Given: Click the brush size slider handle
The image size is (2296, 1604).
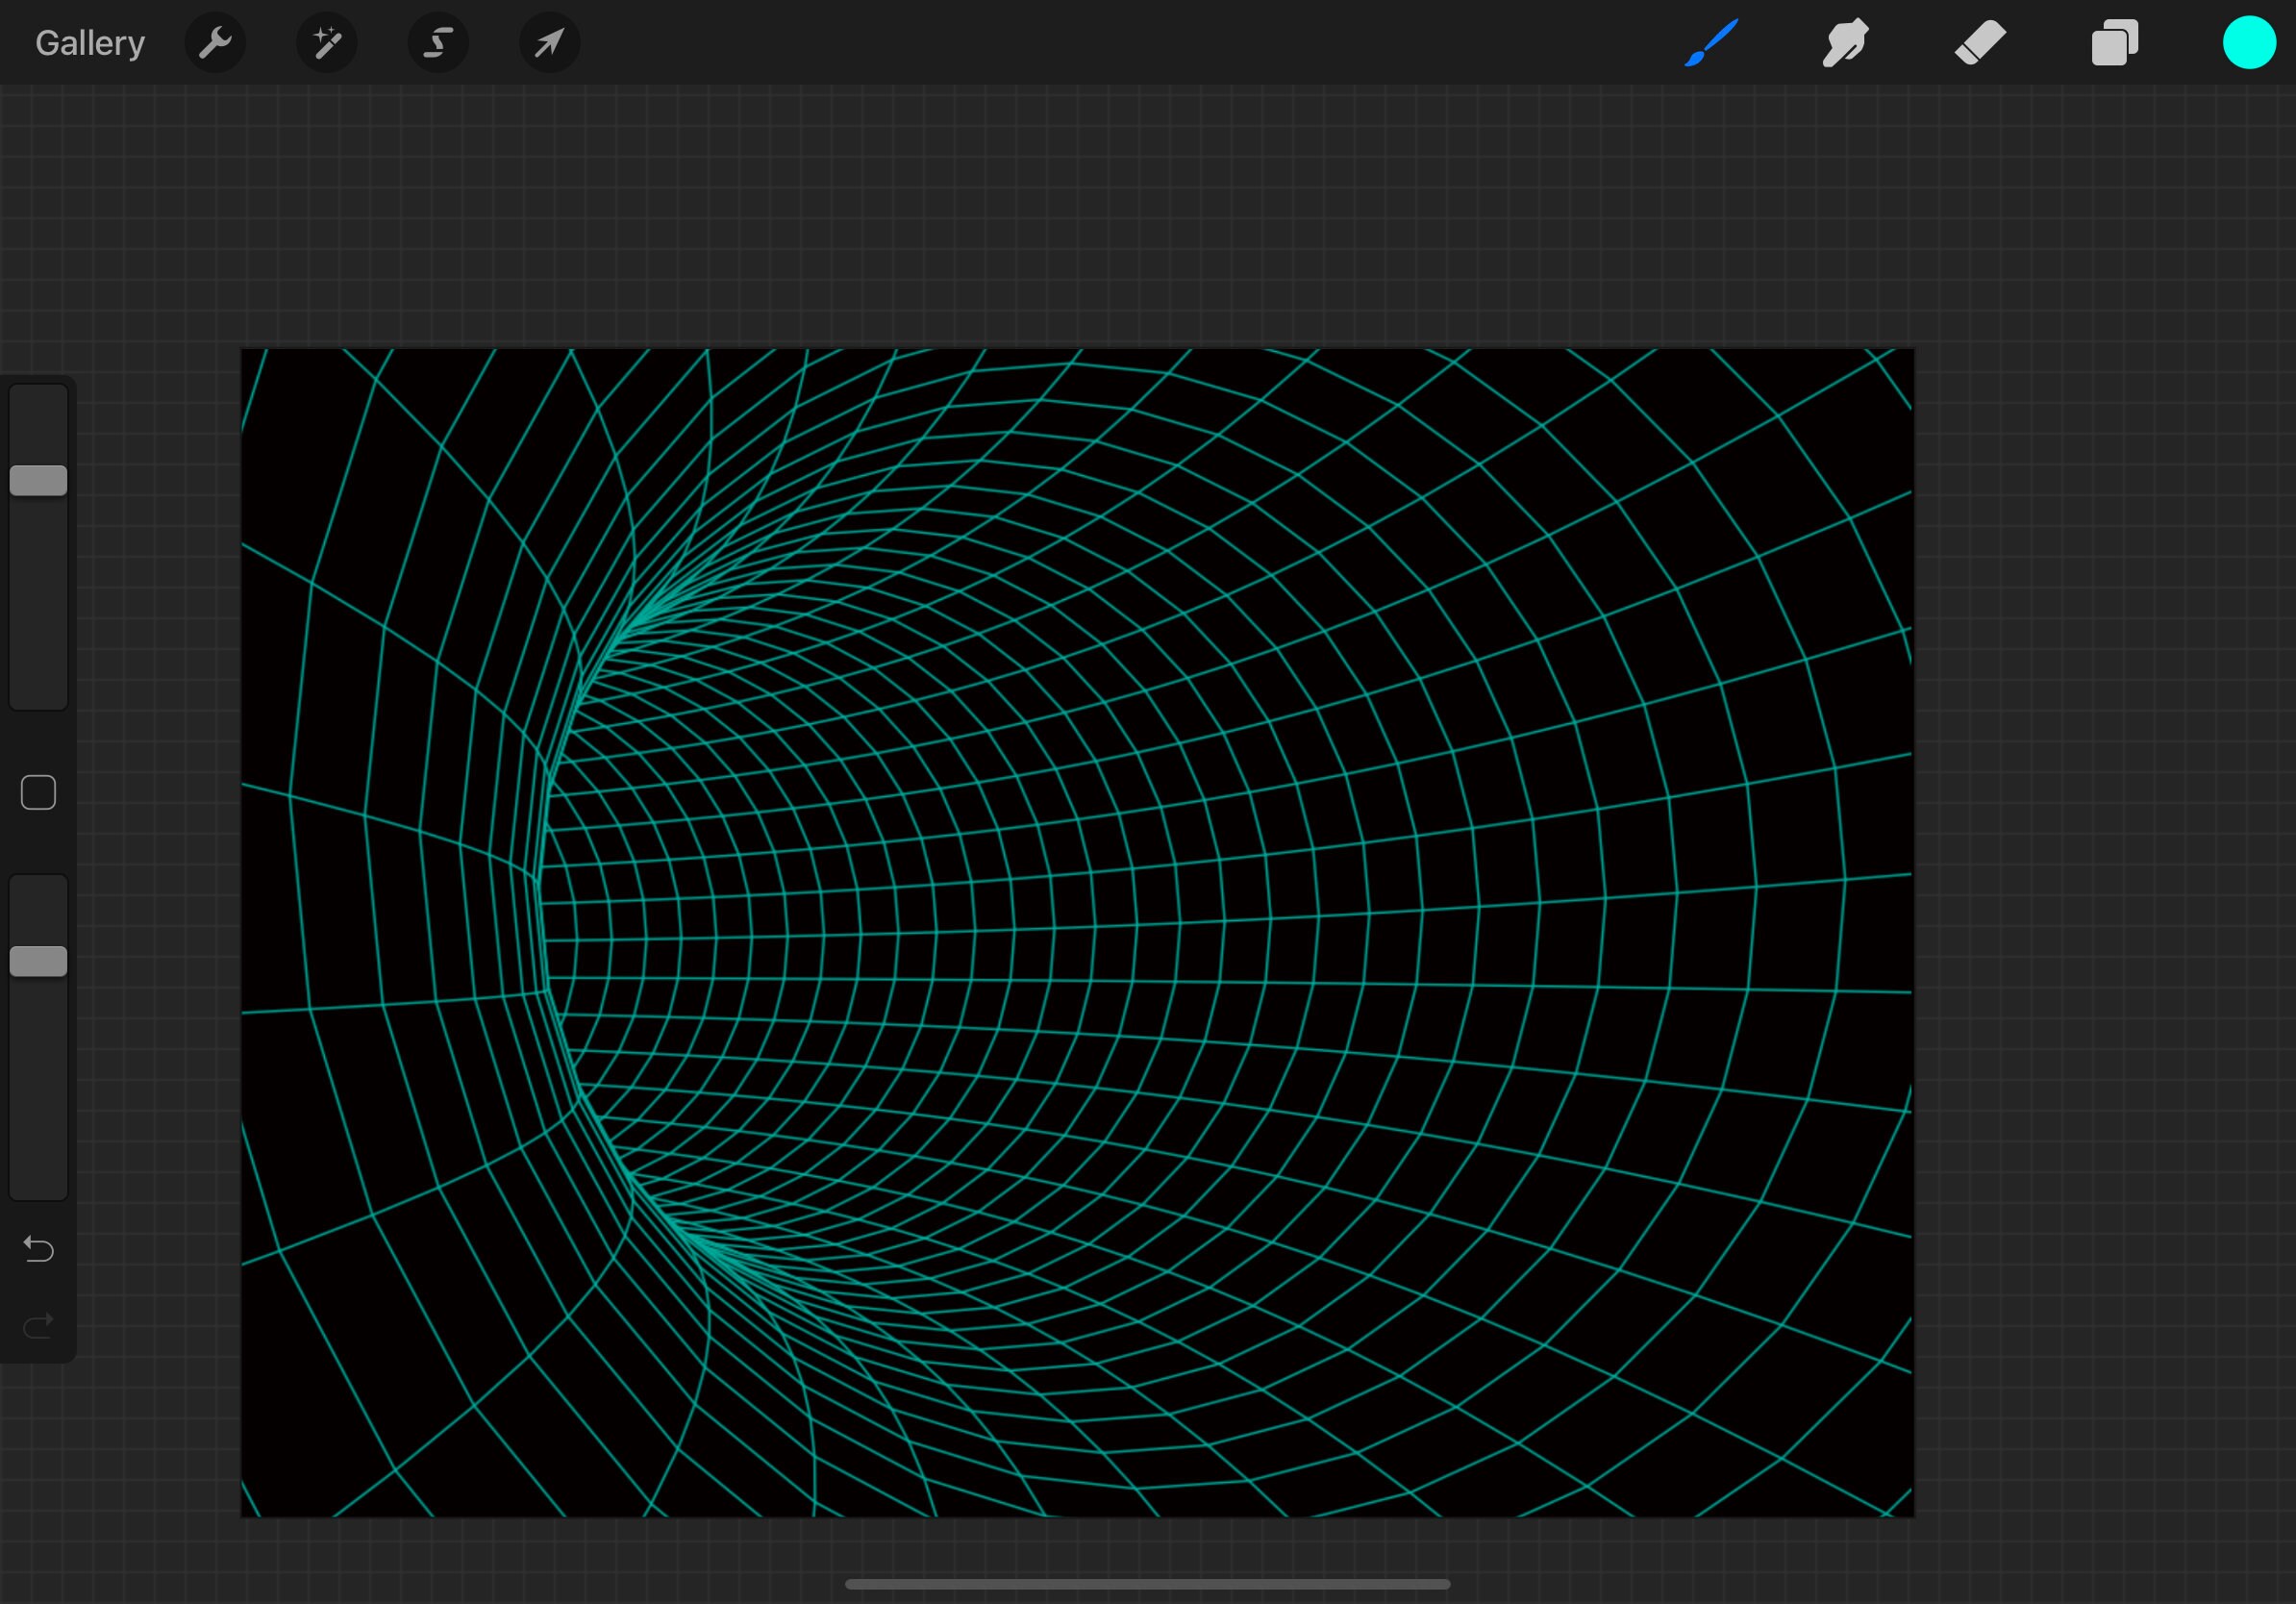Looking at the screenshot, I should 38,480.
